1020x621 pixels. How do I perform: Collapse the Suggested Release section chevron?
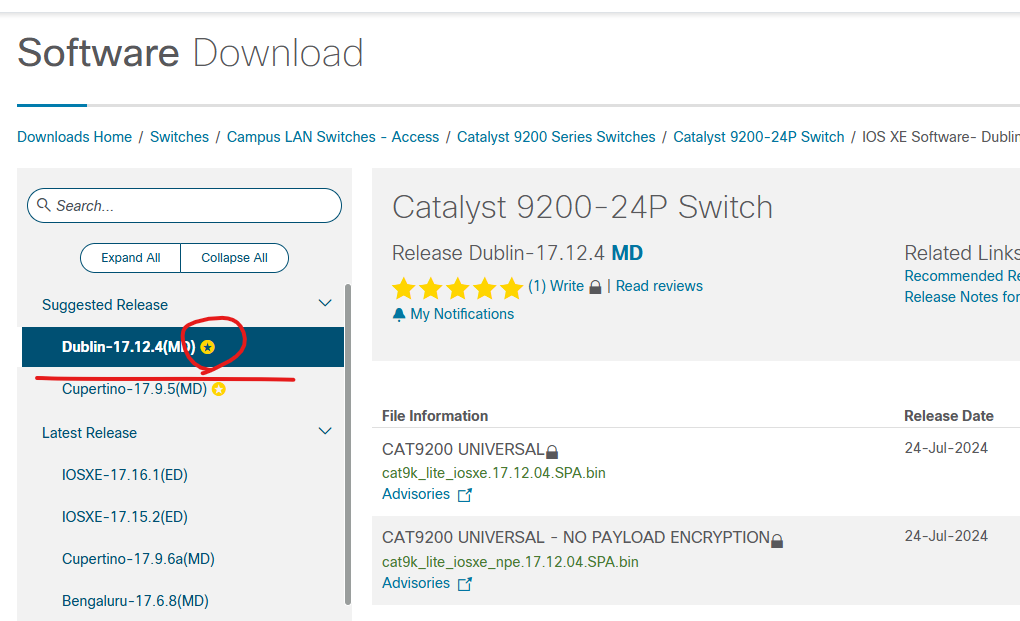click(325, 303)
